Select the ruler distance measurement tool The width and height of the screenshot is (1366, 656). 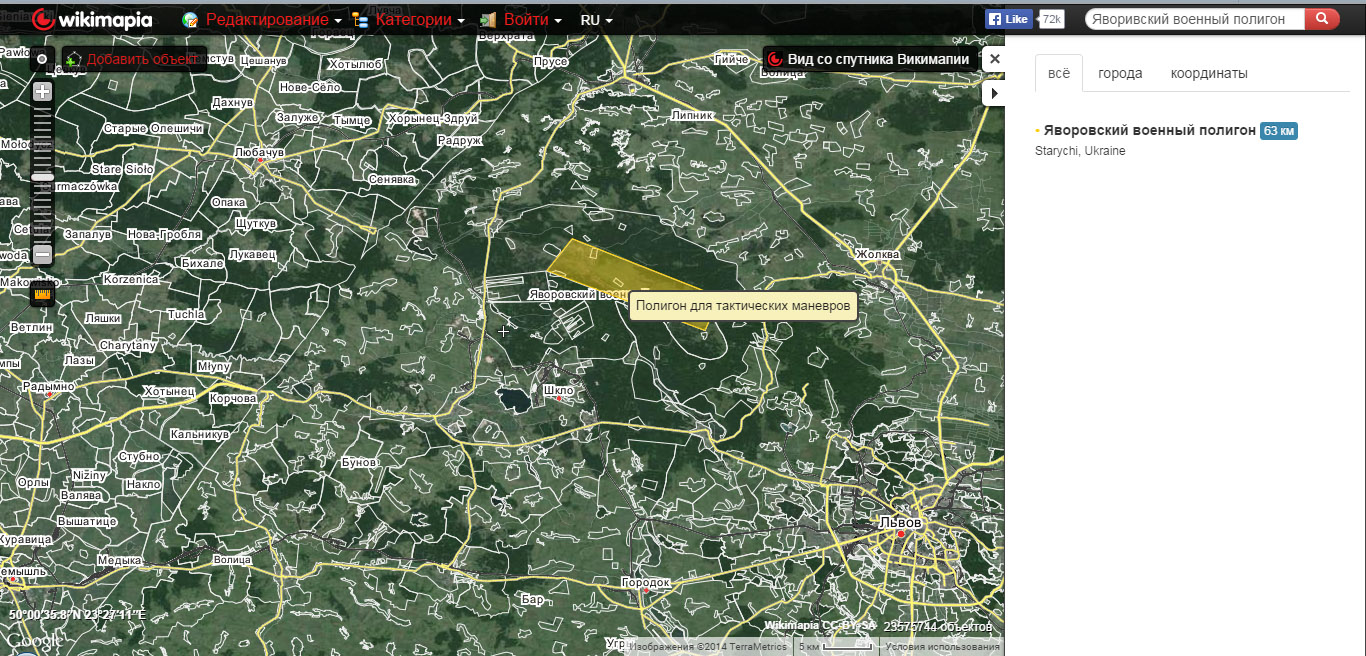tap(42, 293)
